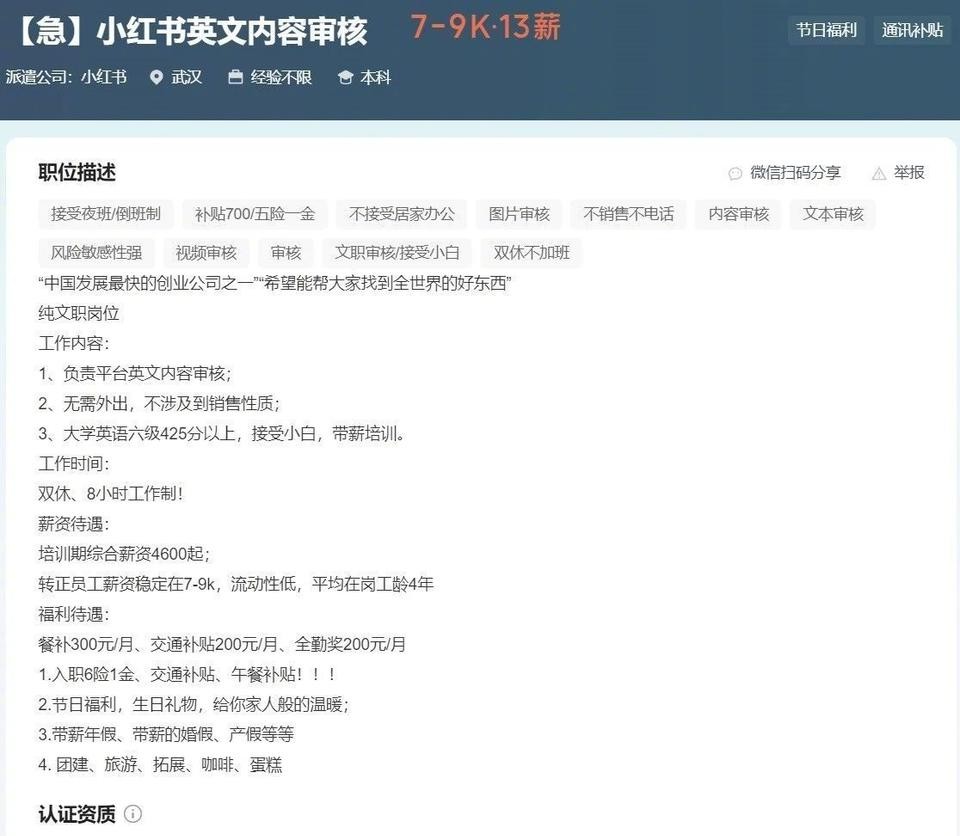The width and height of the screenshot is (960, 836).
Task: Click the standalone 审核 tag
Action: [286, 252]
